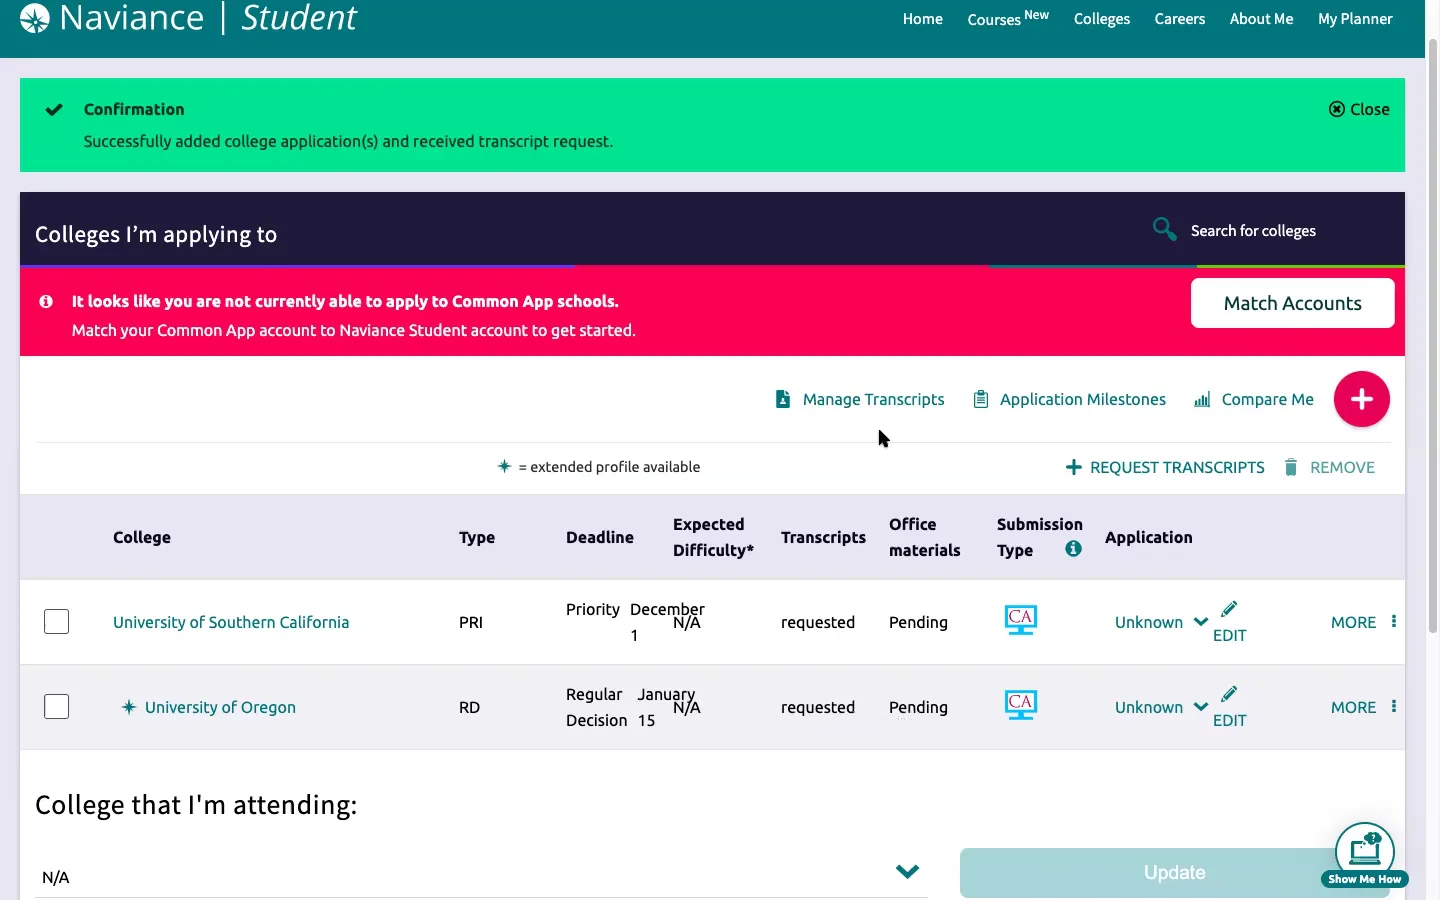Screen dimensions: 1440x900
Task: Go to the Home menu
Action: (x=922, y=19)
